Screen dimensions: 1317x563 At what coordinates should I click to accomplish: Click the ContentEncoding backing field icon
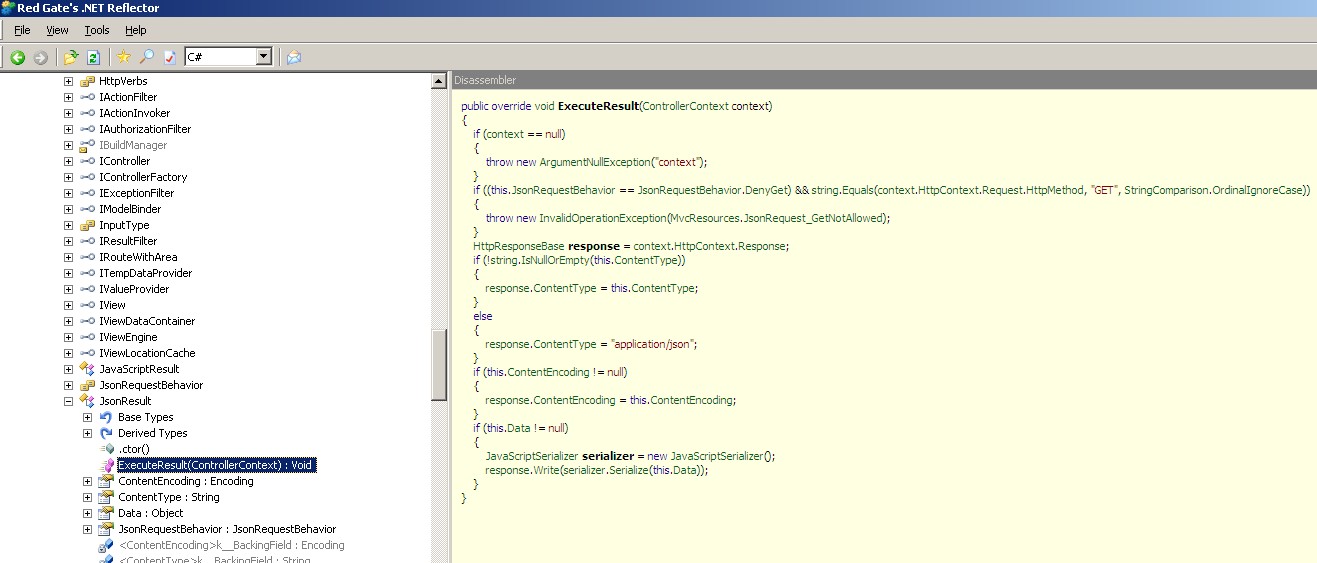tap(106, 545)
